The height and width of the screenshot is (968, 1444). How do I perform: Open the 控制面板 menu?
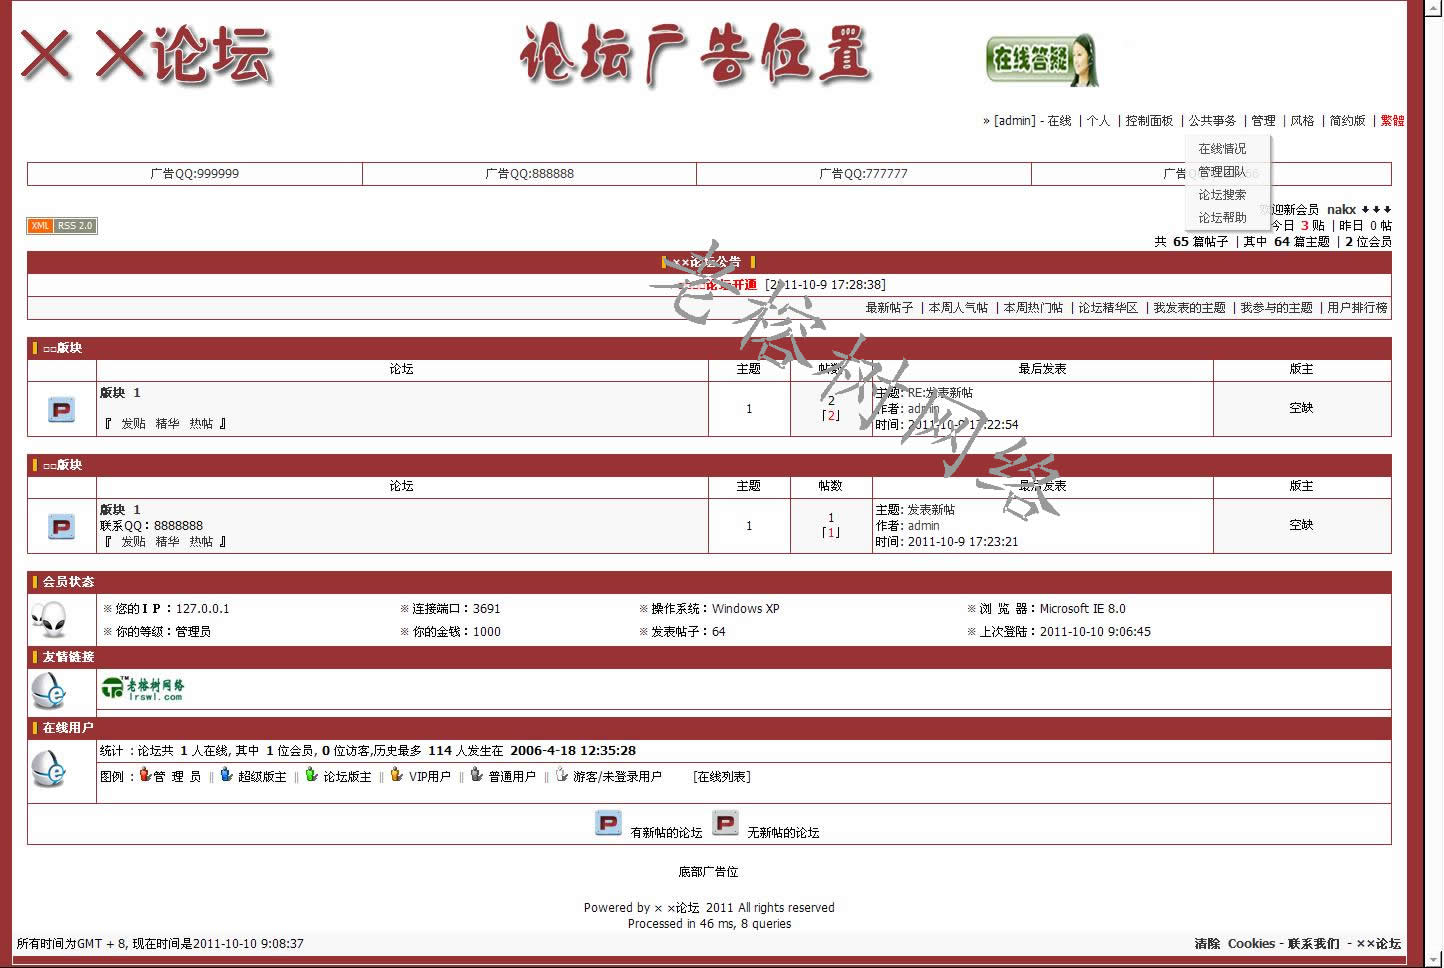click(x=1149, y=121)
